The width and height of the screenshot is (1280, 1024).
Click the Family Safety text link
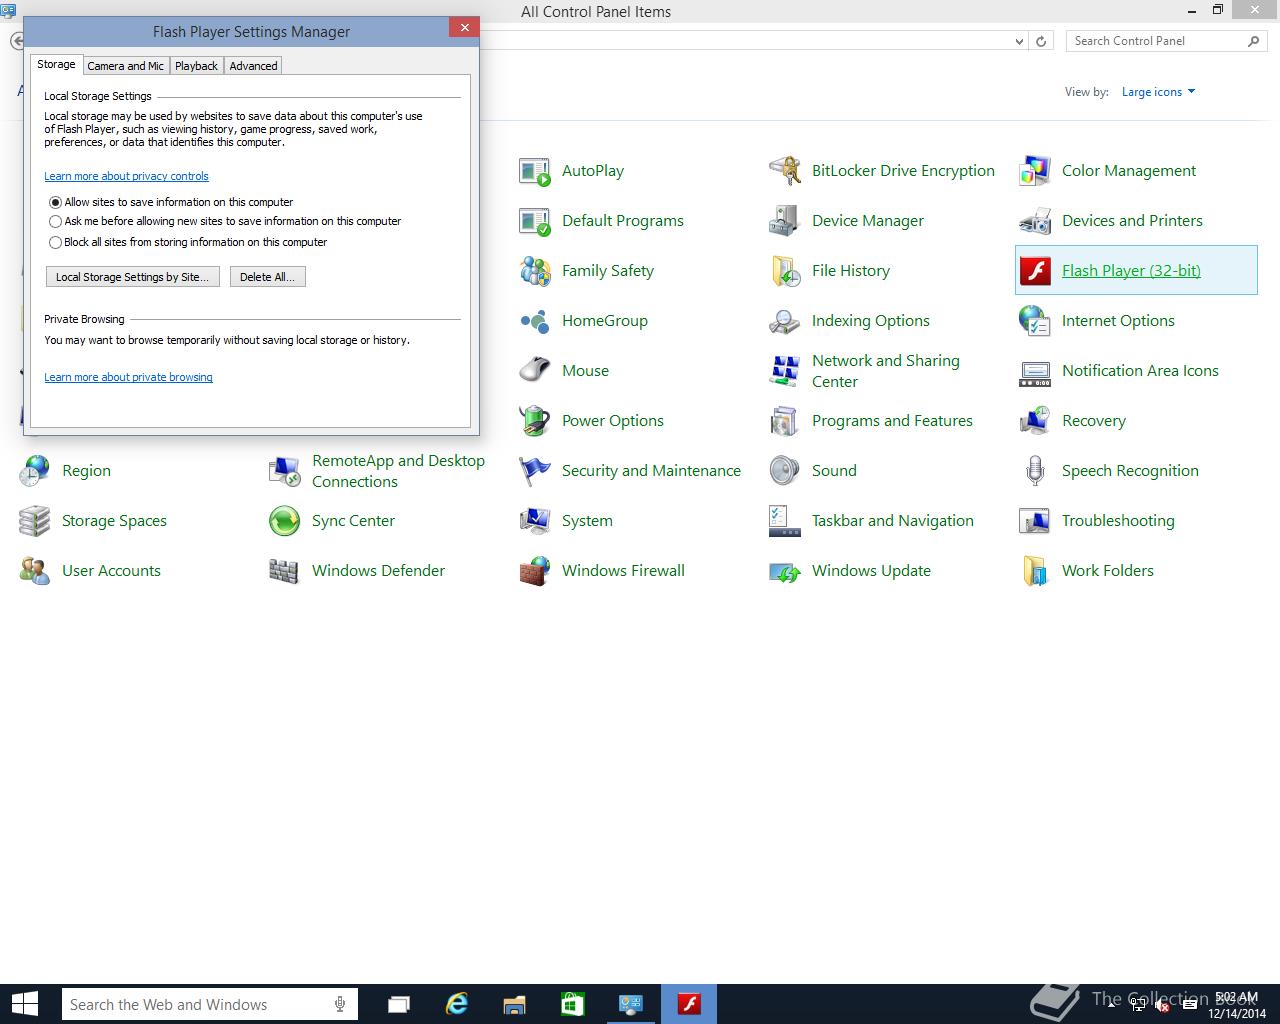pyautogui.click(x=608, y=271)
